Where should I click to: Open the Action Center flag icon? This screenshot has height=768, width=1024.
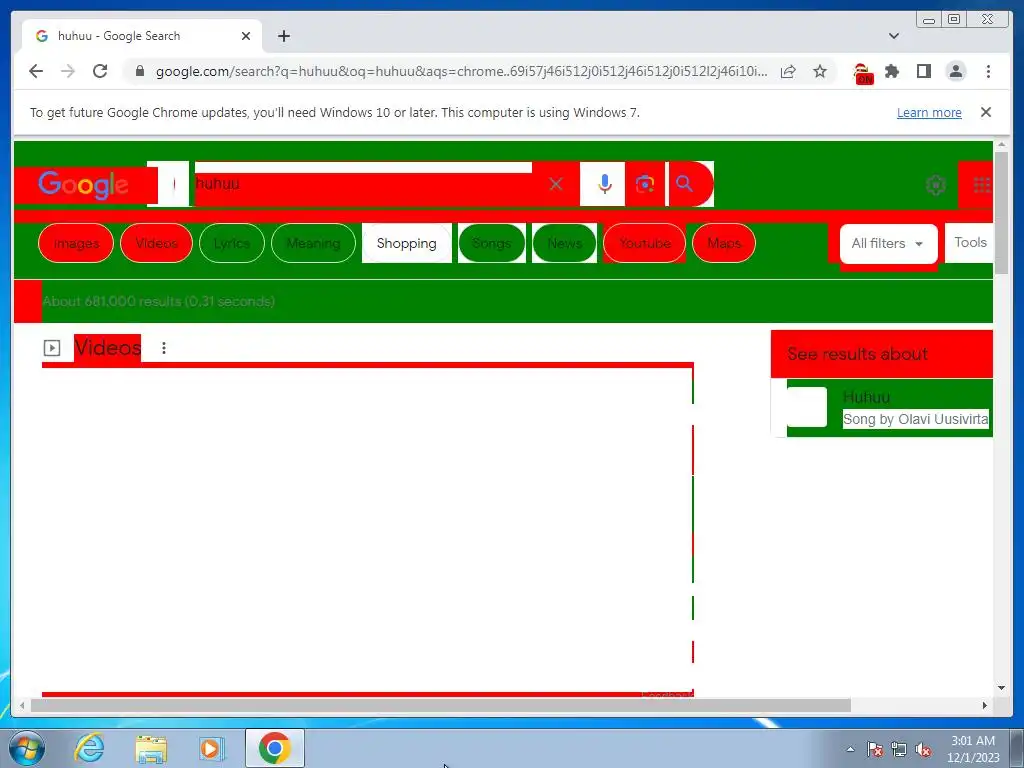coord(875,749)
